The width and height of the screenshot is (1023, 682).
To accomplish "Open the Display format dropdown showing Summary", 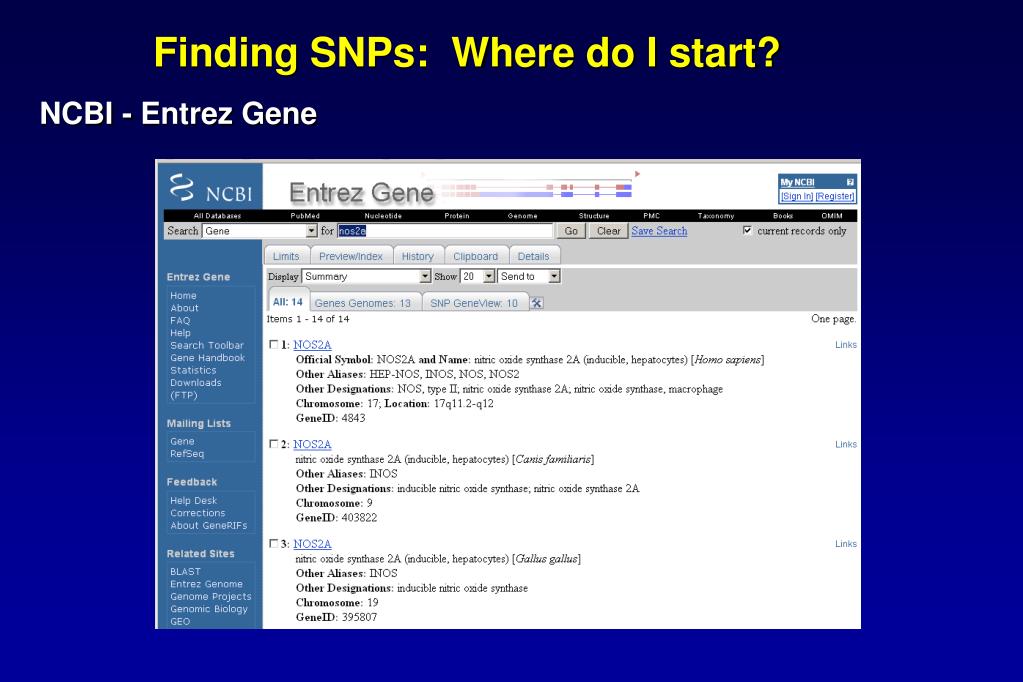I will tap(367, 277).
